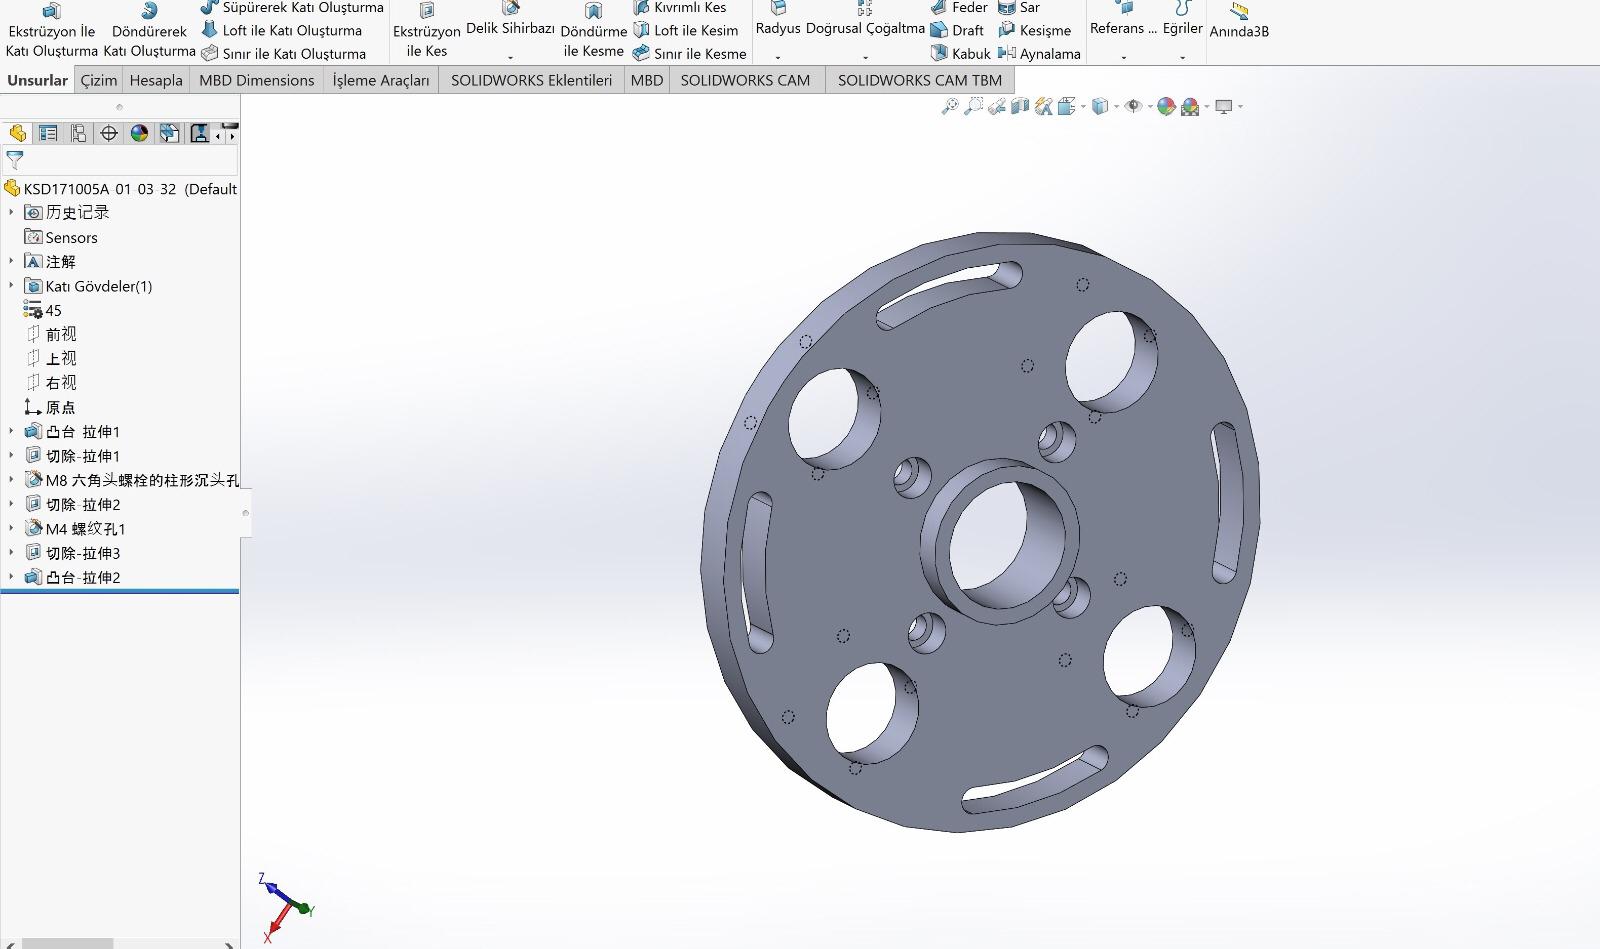This screenshot has height=949, width=1600.
Task: Open the SOLIDWORKS CAM TBM tab
Action: pos(919,80)
